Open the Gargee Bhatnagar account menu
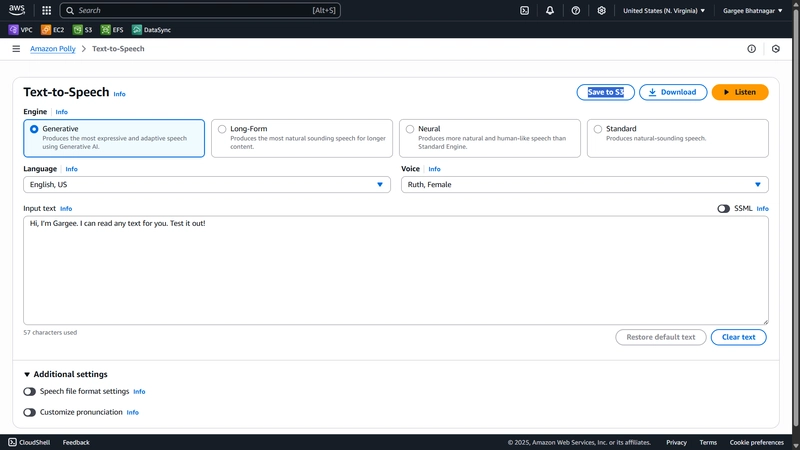This screenshot has width=800, height=450. 753,10
